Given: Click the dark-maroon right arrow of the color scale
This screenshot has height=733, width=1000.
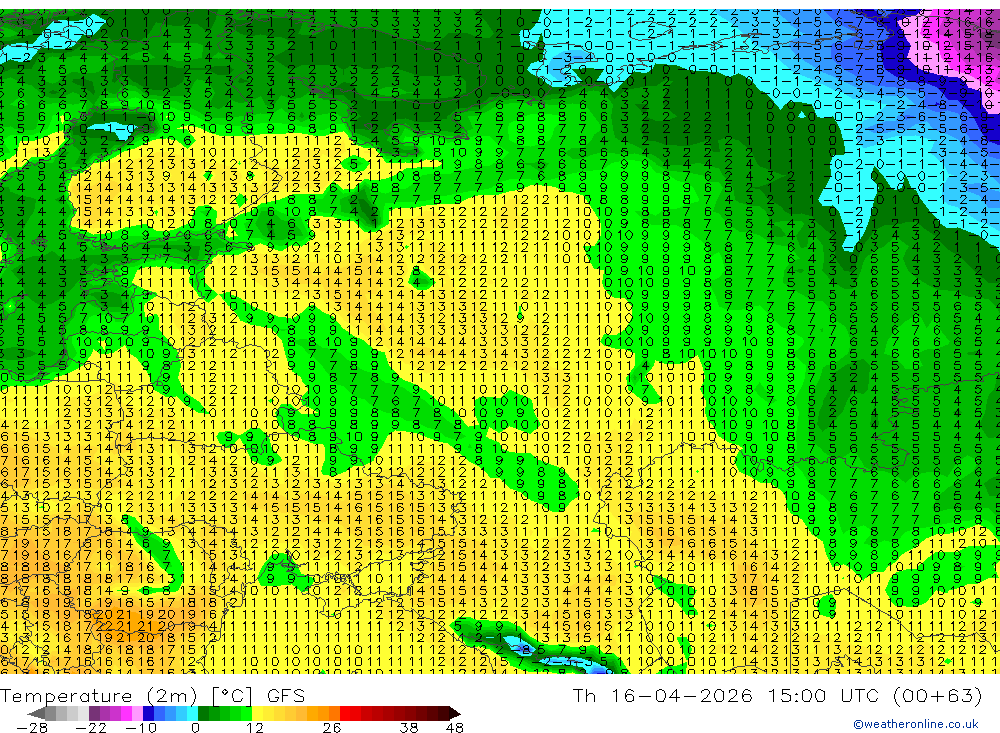Looking at the screenshot, I should [455, 714].
